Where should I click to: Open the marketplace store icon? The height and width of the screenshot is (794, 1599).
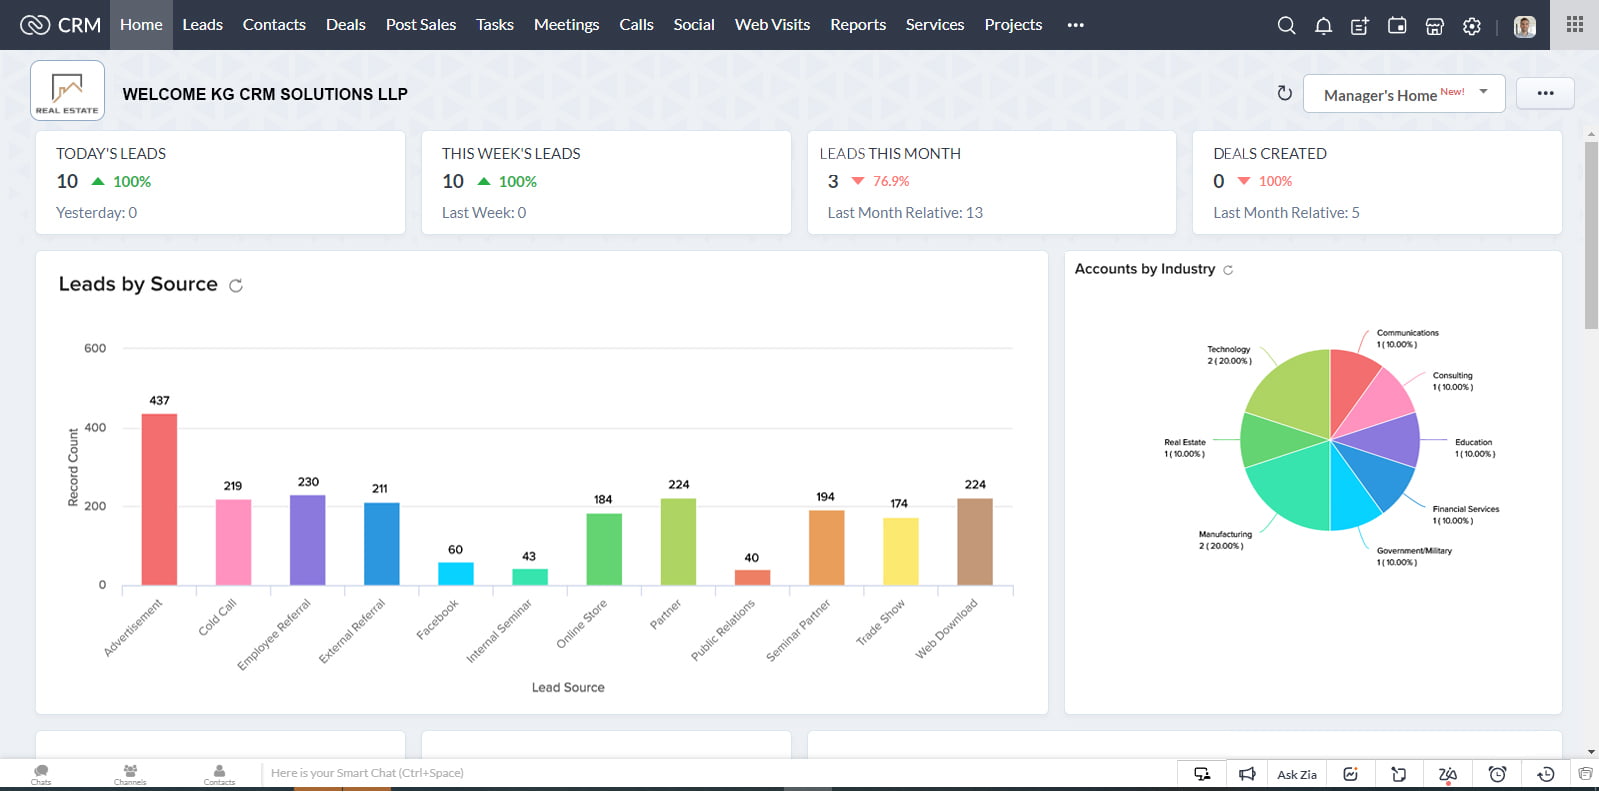click(1434, 25)
